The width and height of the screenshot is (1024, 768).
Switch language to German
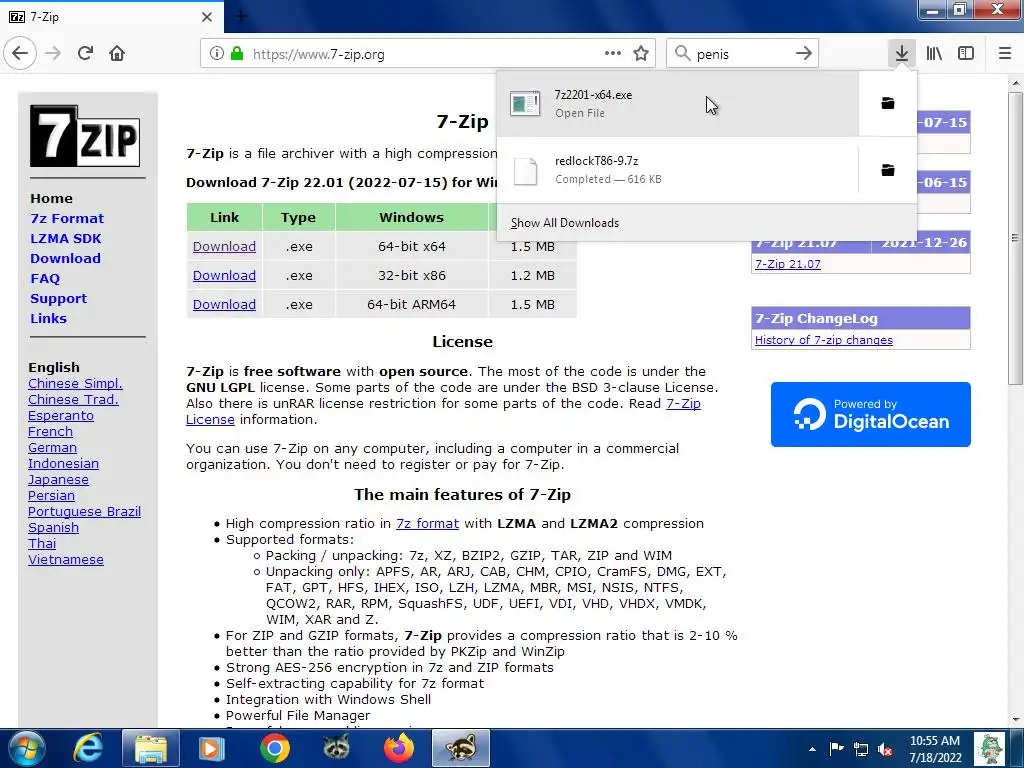[x=52, y=447]
